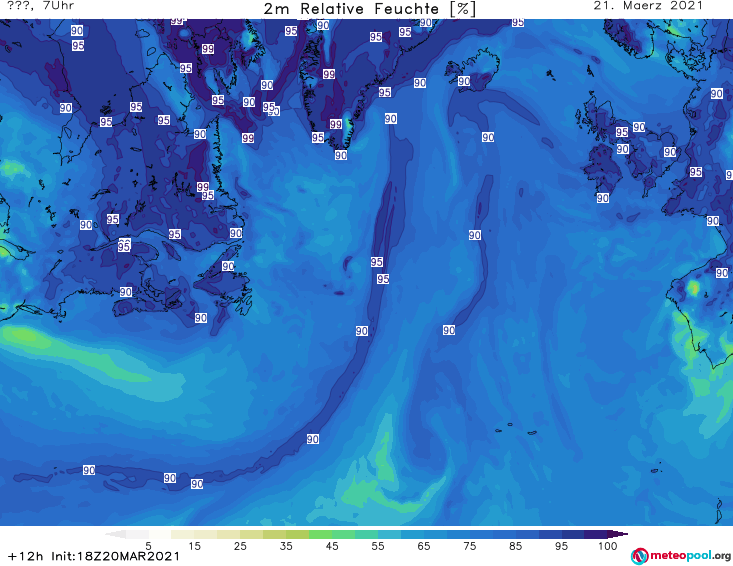
Task: Click the '35' label on the colorbar
Action: pyautogui.click(x=286, y=546)
